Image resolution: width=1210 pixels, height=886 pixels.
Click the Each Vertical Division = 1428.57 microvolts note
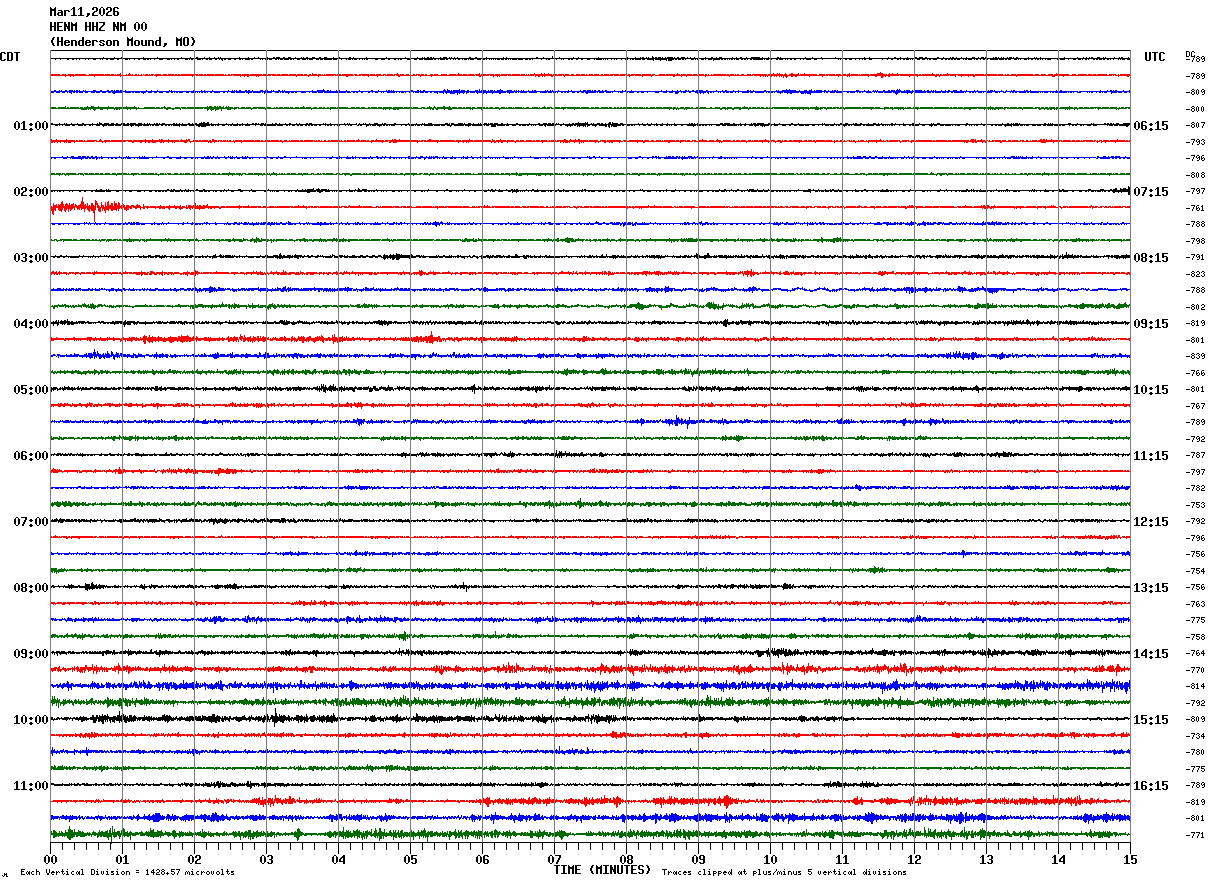pos(127,873)
